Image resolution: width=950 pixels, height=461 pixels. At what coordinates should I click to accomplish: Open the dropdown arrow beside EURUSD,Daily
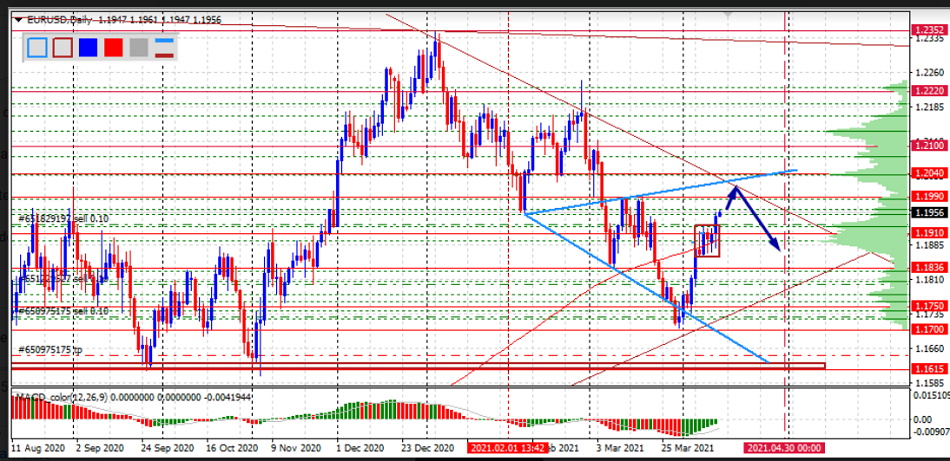pyautogui.click(x=18, y=20)
